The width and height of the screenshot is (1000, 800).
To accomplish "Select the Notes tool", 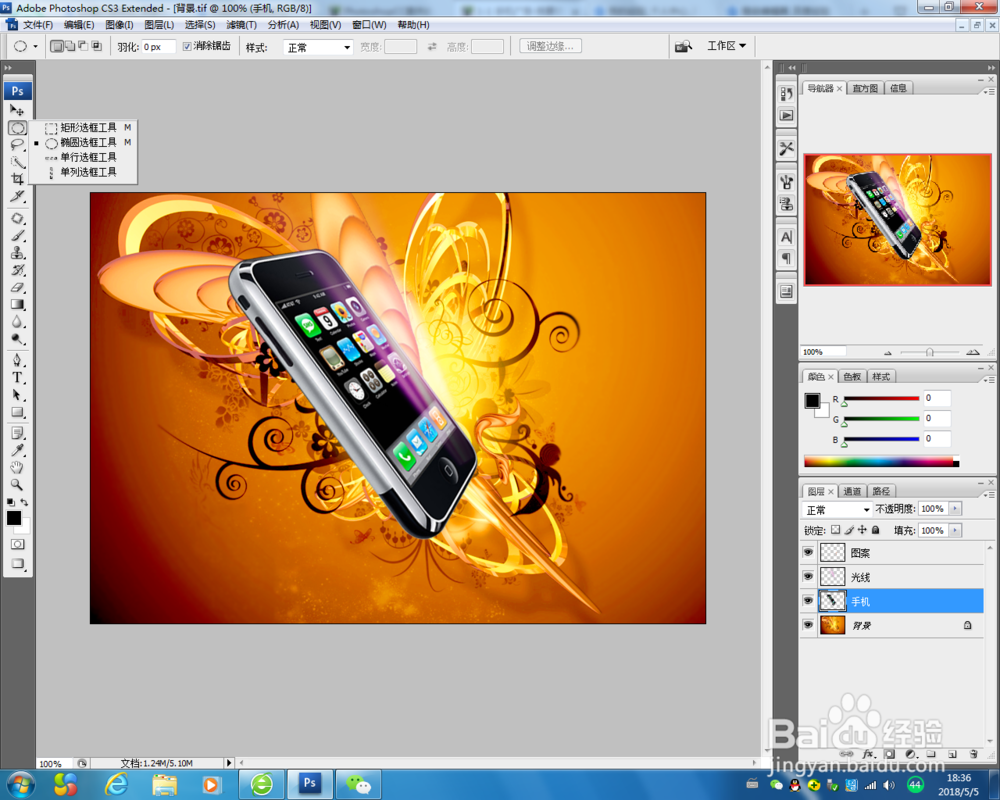I will (x=17, y=434).
